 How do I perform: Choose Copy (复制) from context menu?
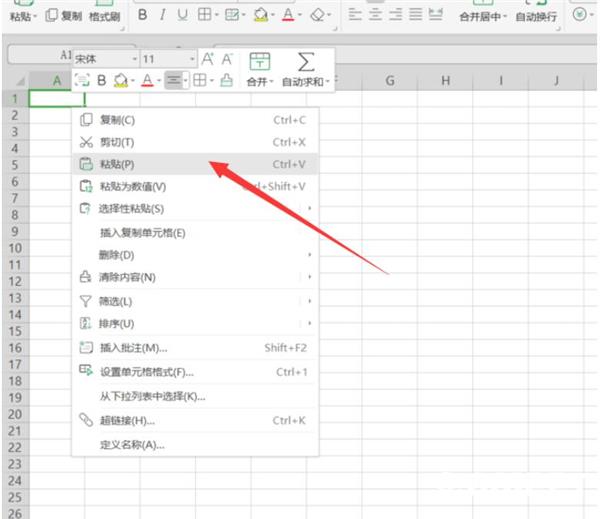[x=195, y=120]
